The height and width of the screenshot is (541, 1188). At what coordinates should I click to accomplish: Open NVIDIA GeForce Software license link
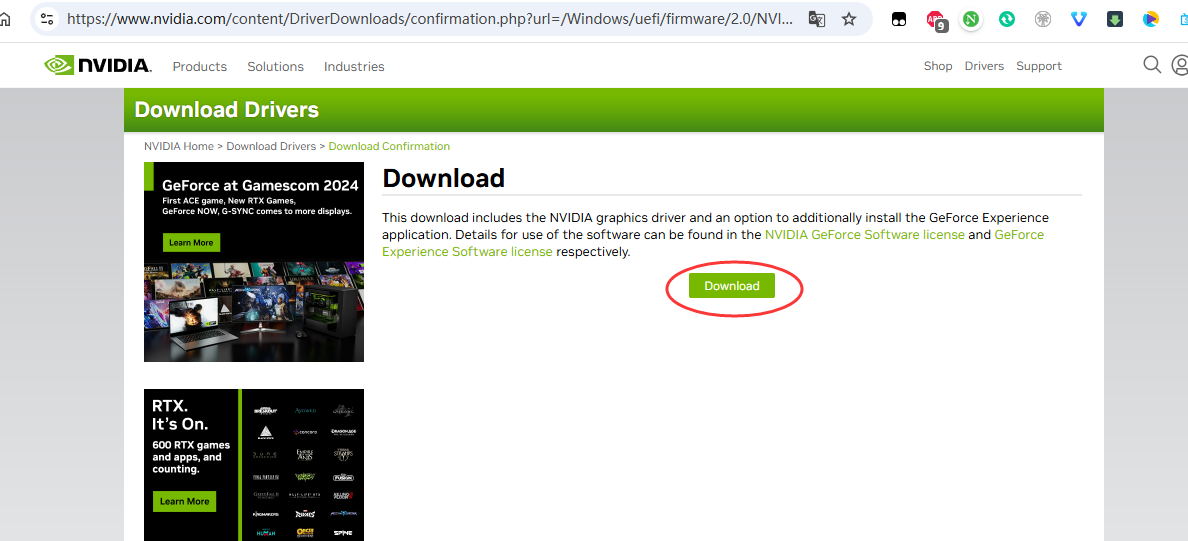point(864,235)
